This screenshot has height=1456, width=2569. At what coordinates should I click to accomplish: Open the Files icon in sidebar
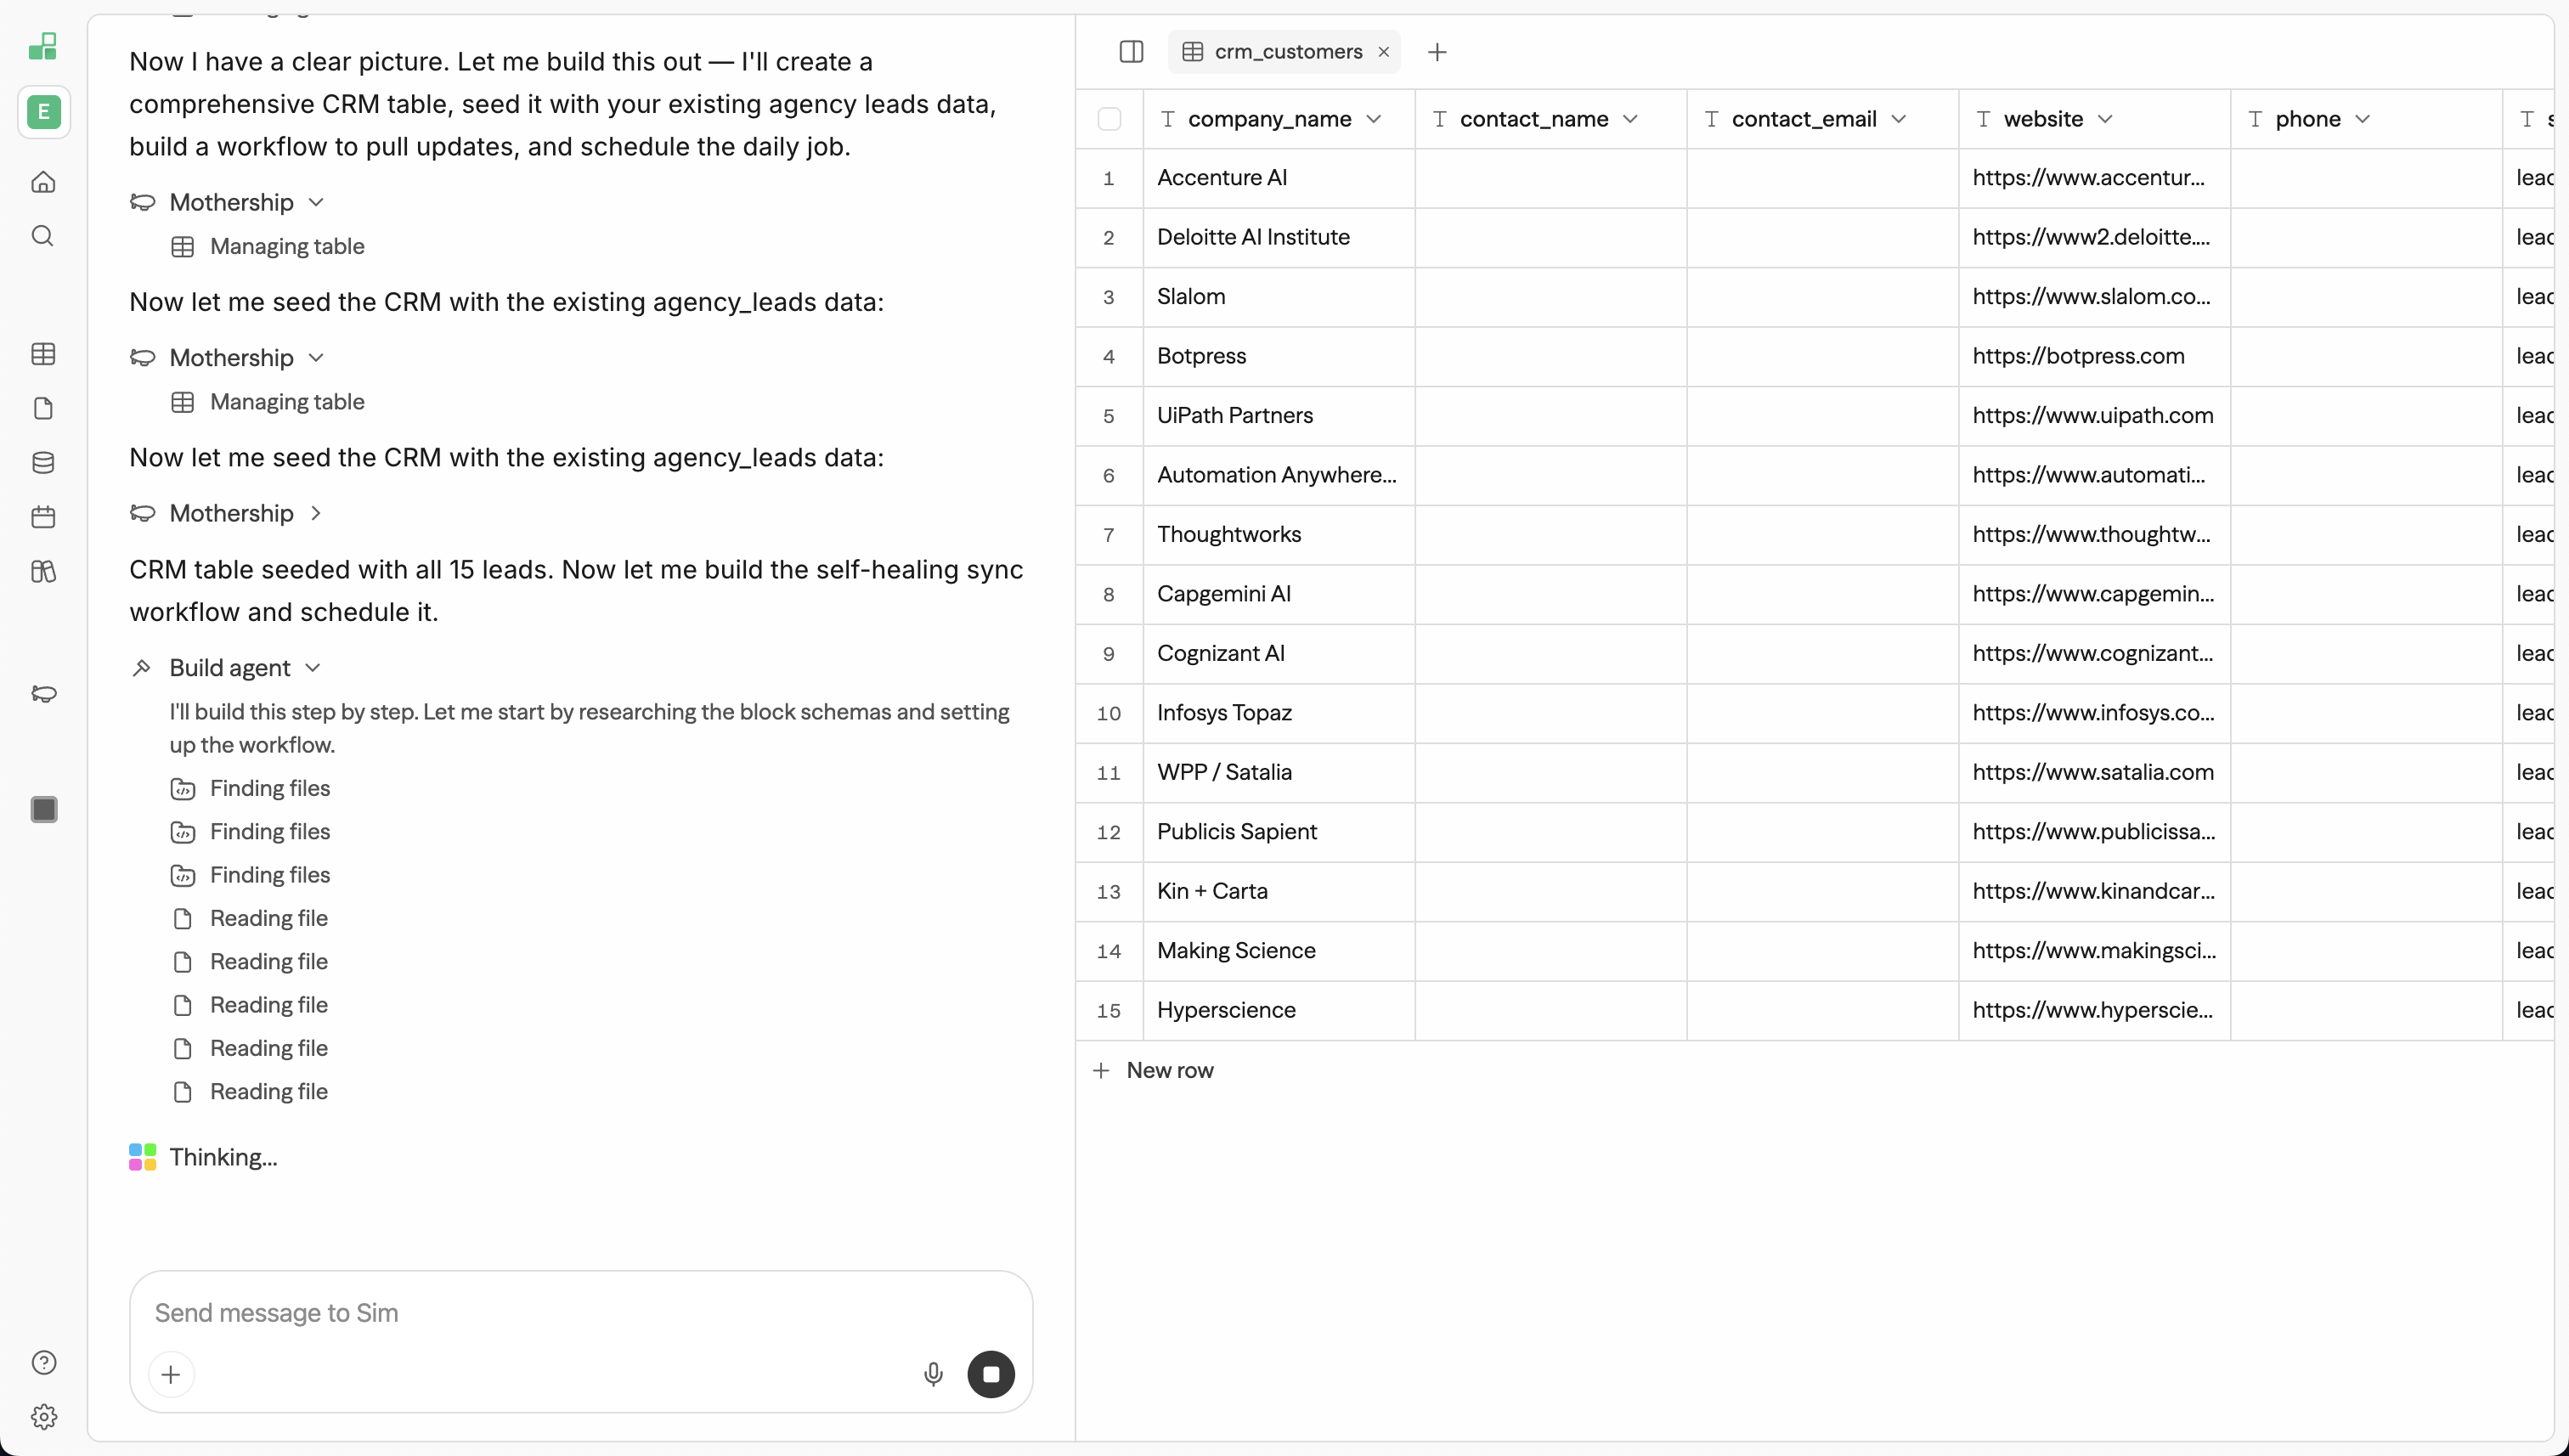(x=43, y=408)
